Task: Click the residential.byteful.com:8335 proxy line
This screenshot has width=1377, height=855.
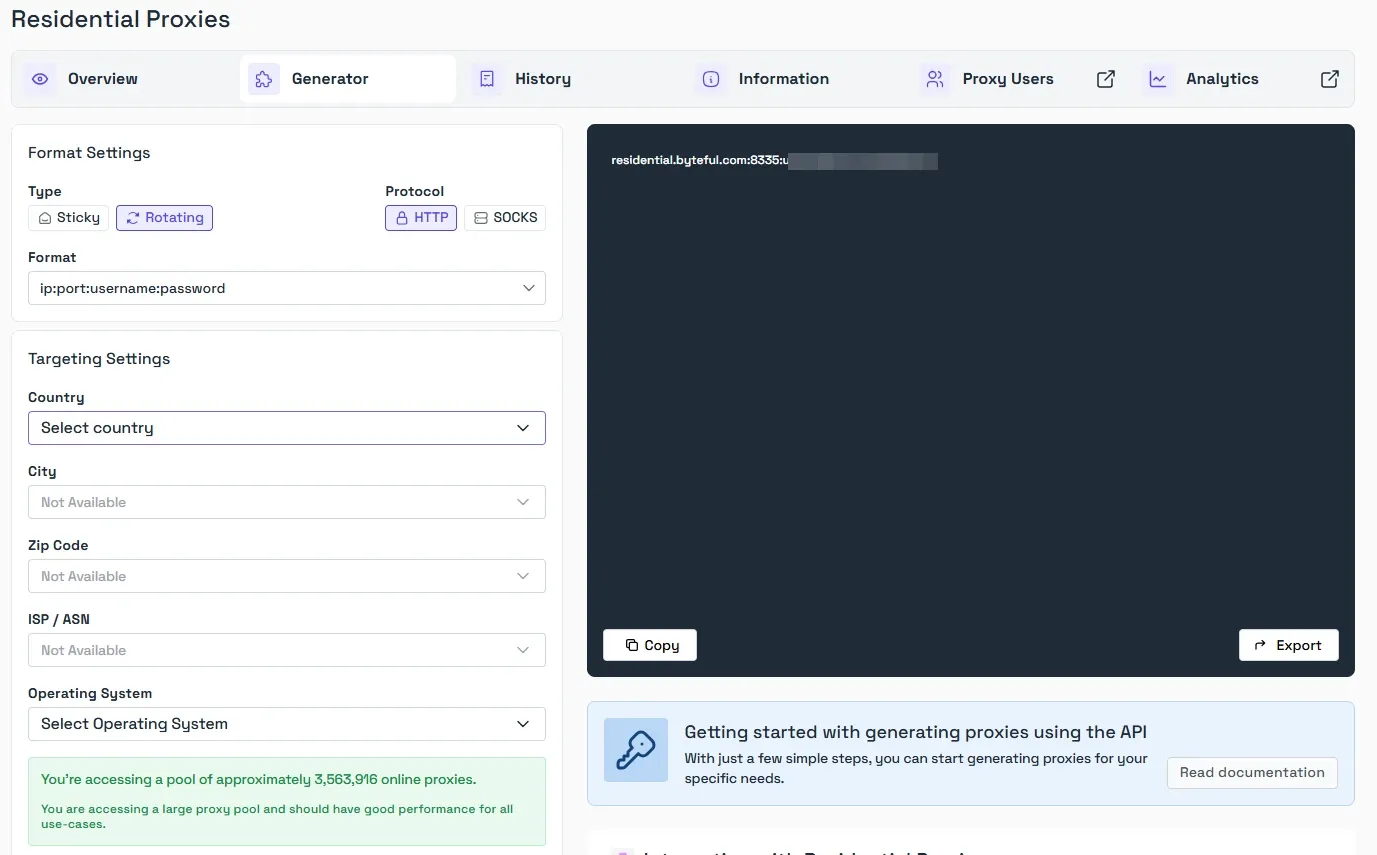Action: click(x=774, y=161)
